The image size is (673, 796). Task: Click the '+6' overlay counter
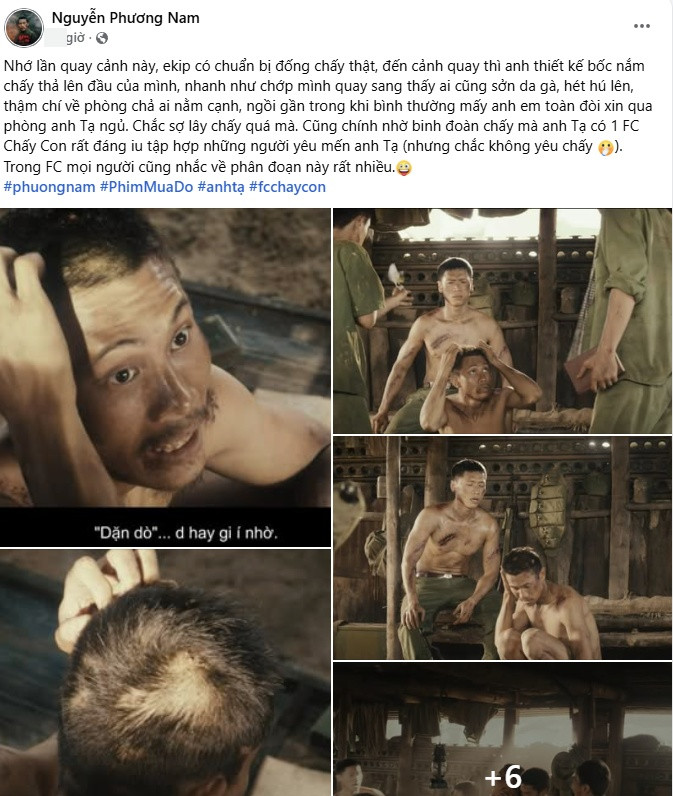(503, 777)
